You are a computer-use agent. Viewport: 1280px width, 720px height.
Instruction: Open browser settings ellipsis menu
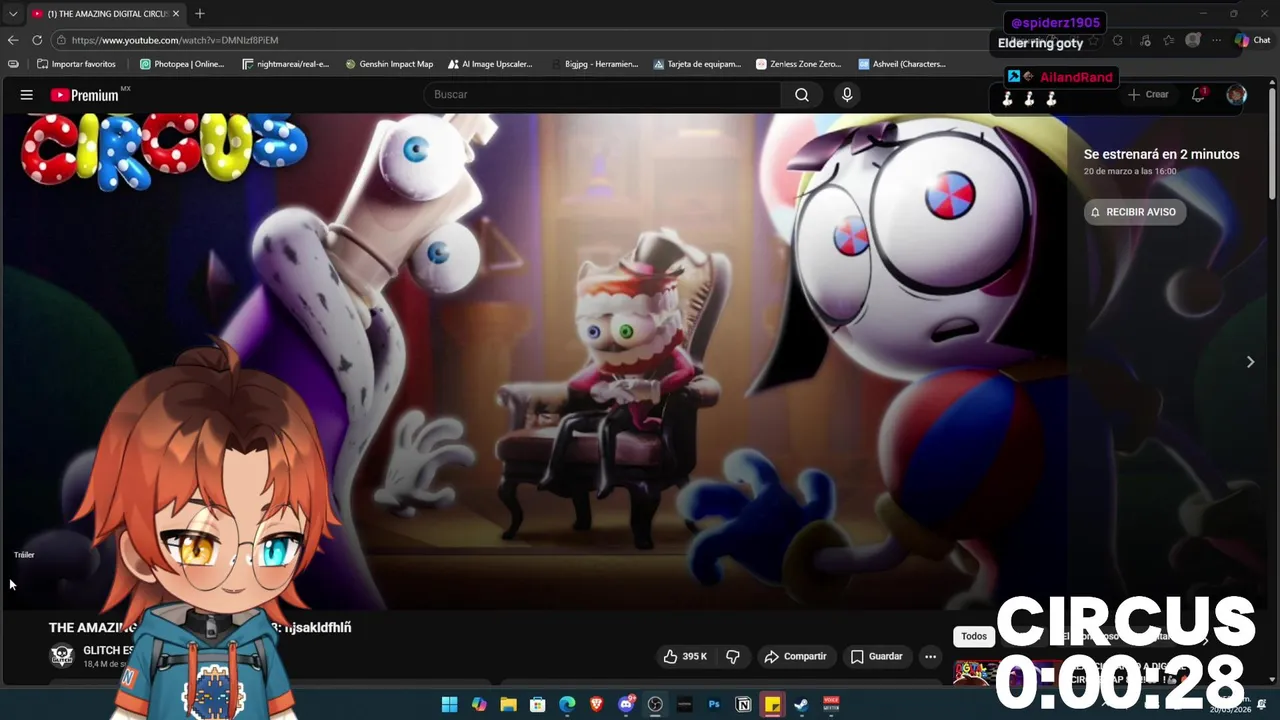pyautogui.click(x=1216, y=40)
